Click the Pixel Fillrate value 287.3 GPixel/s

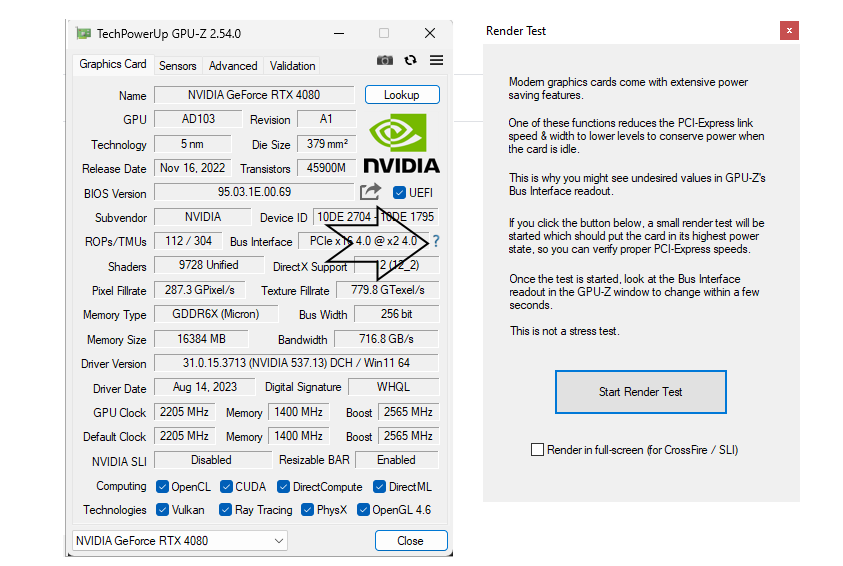tap(199, 290)
